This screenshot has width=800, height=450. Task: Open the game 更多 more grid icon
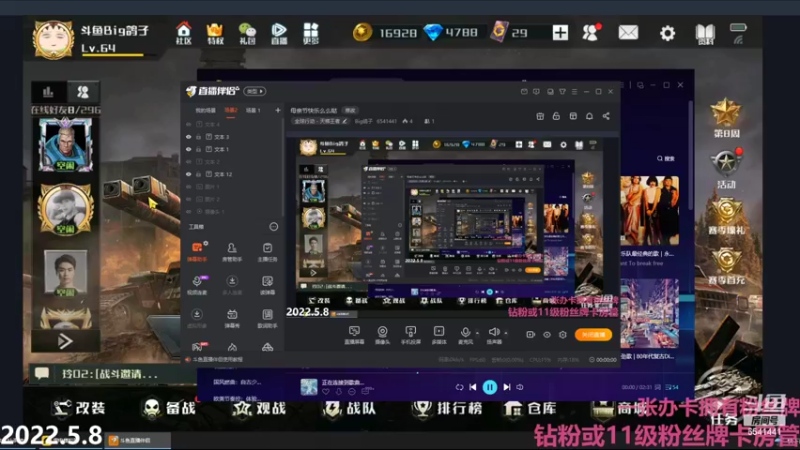pyautogui.click(x=311, y=33)
